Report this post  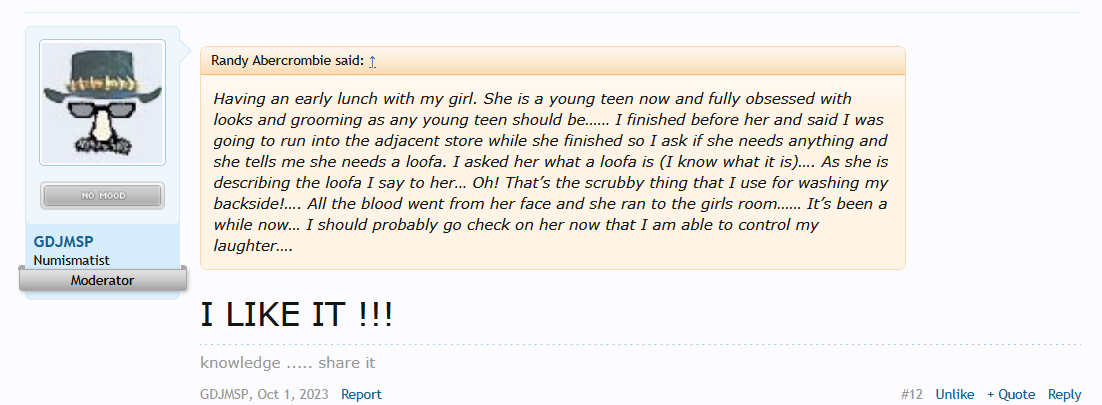point(361,394)
